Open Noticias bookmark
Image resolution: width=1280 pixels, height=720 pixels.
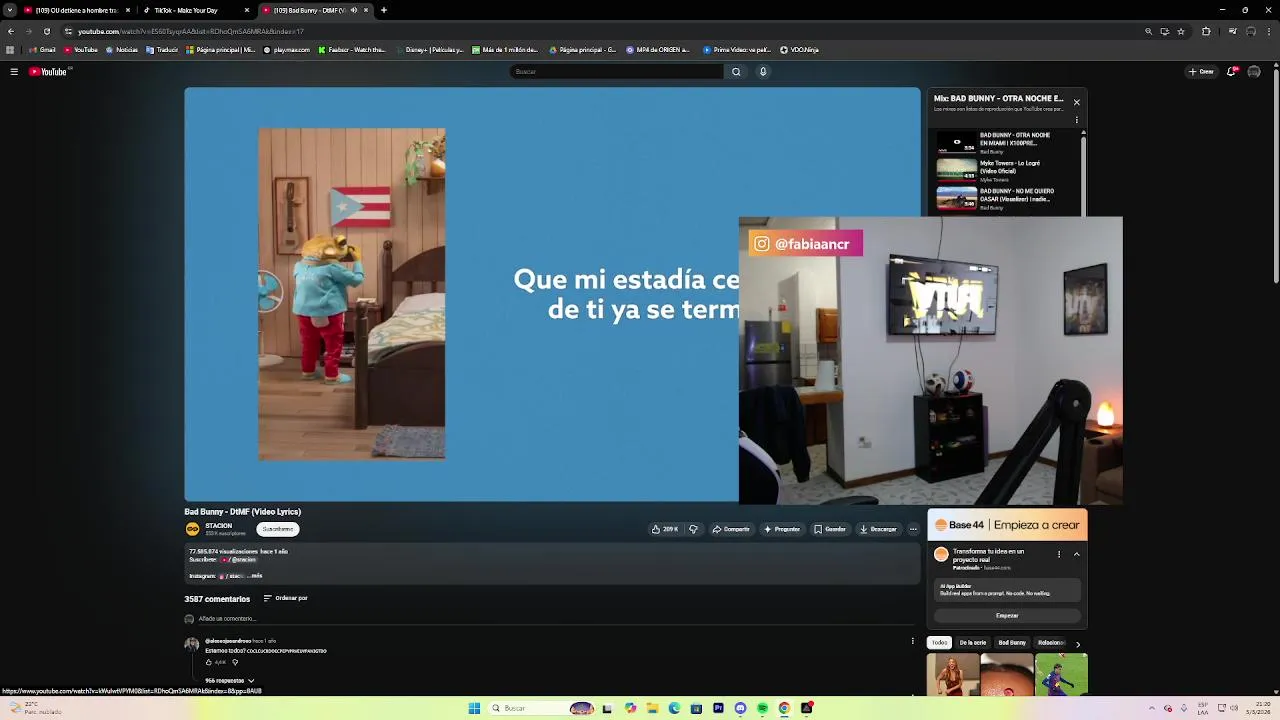pos(122,49)
